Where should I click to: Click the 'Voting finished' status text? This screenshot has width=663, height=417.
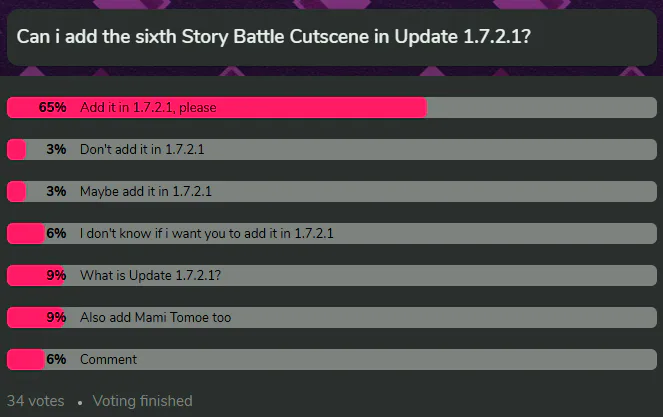pyautogui.click(x=142, y=401)
